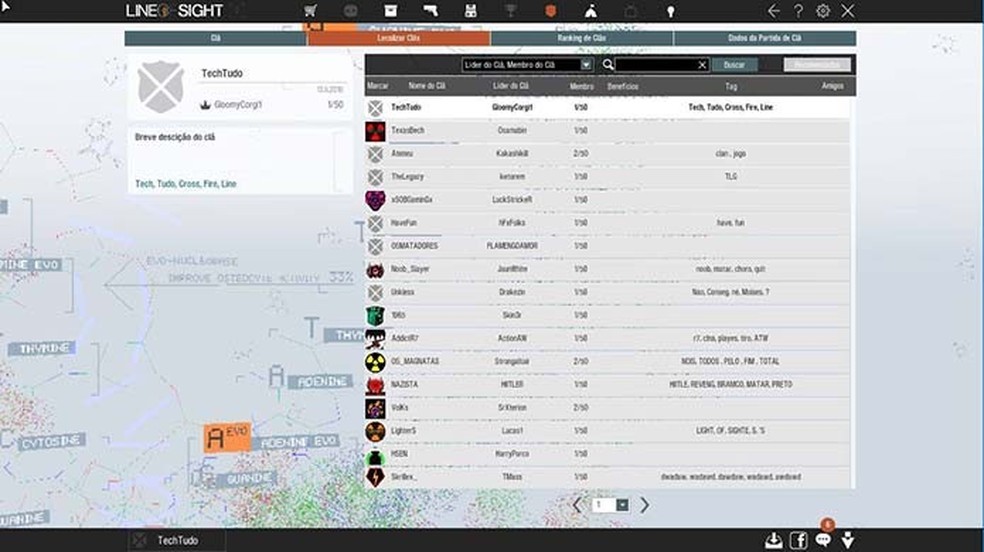
Task: Click the Marcar column header
Action: [377, 86]
